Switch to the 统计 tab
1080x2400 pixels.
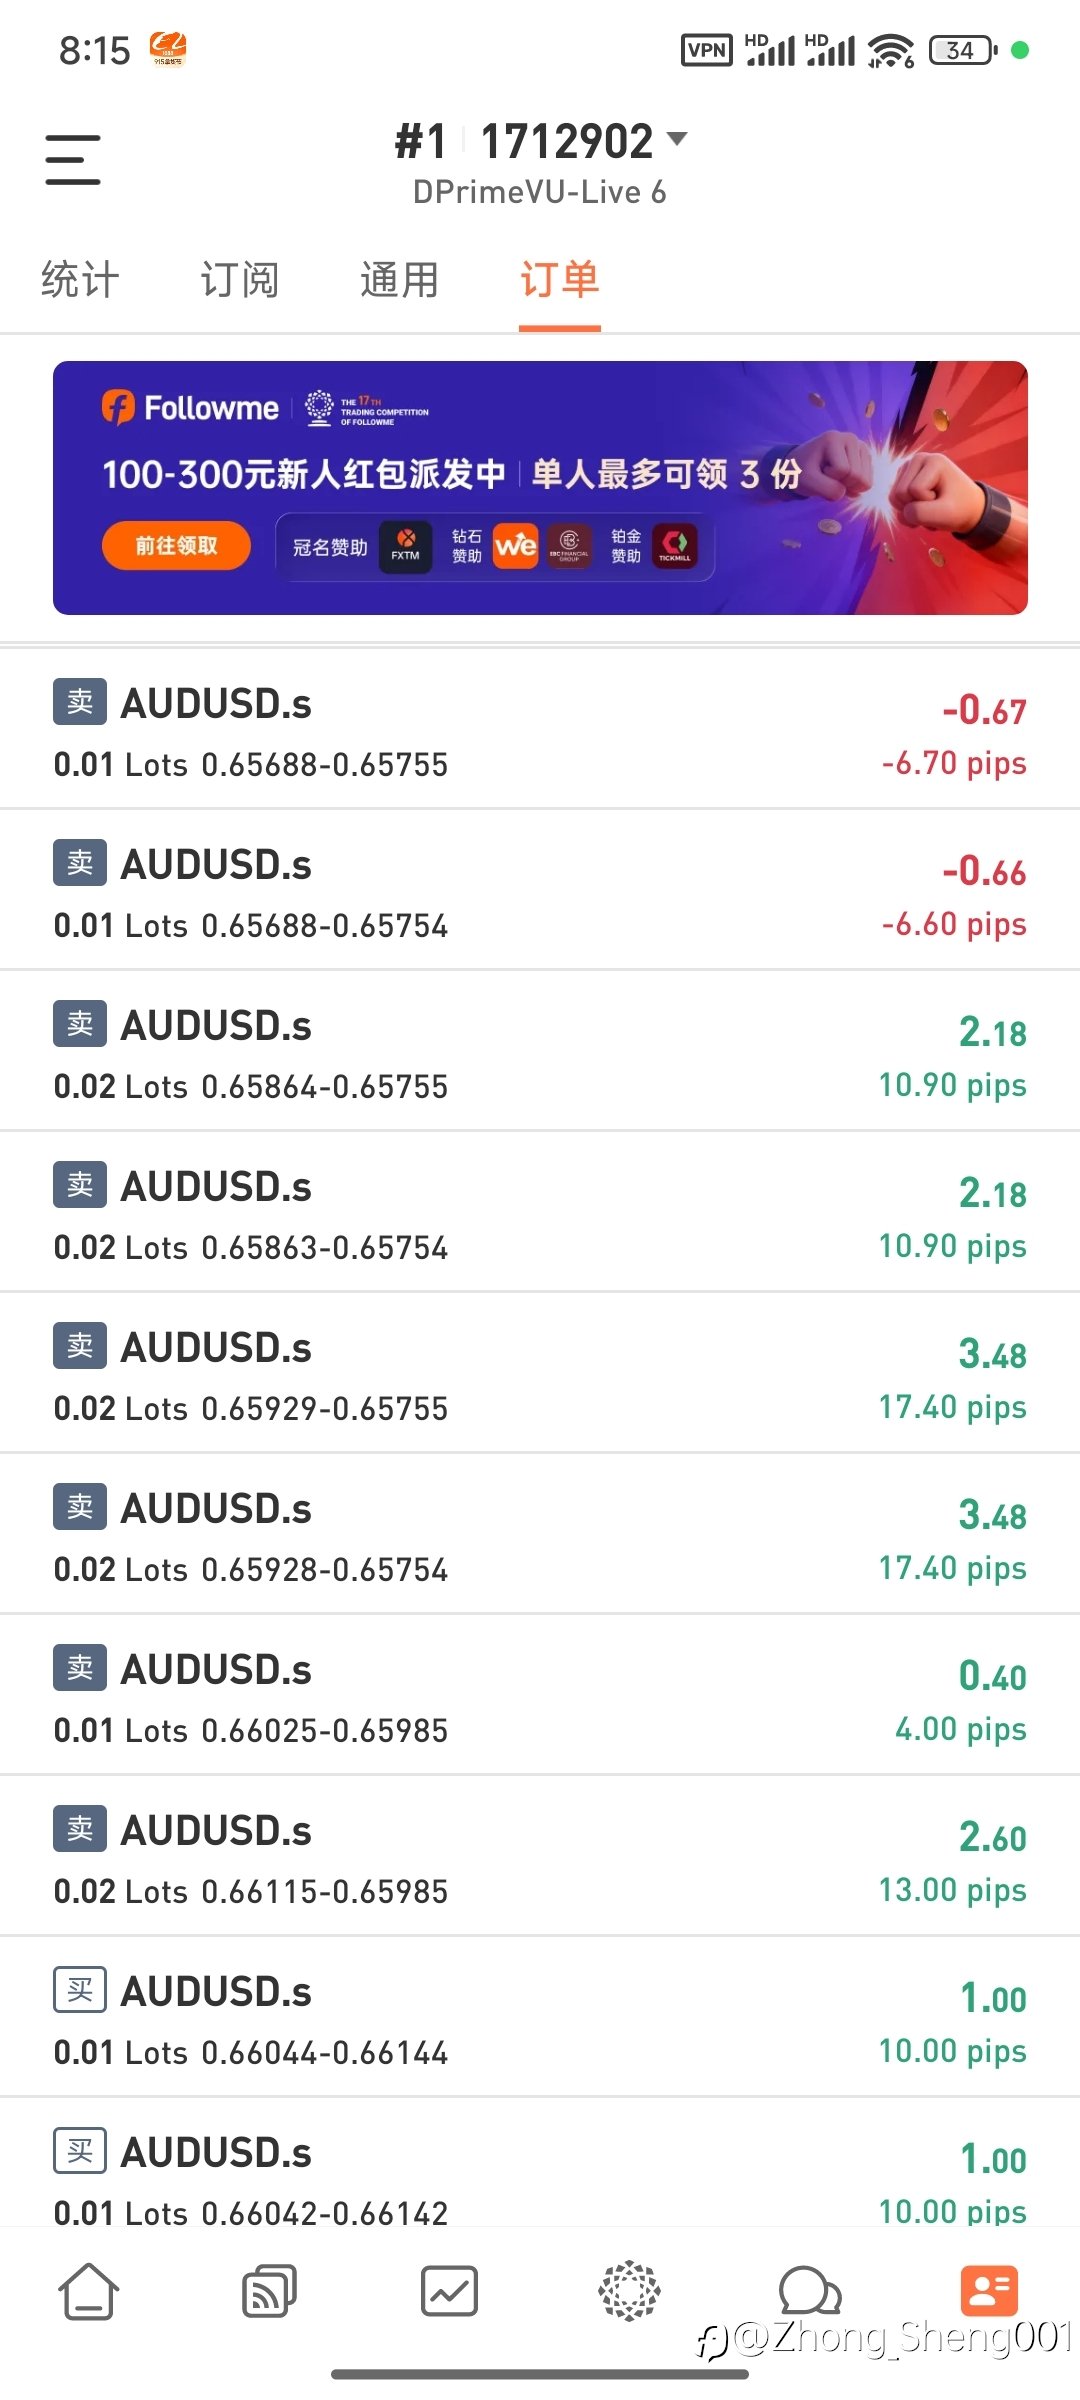click(x=80, y=280)
